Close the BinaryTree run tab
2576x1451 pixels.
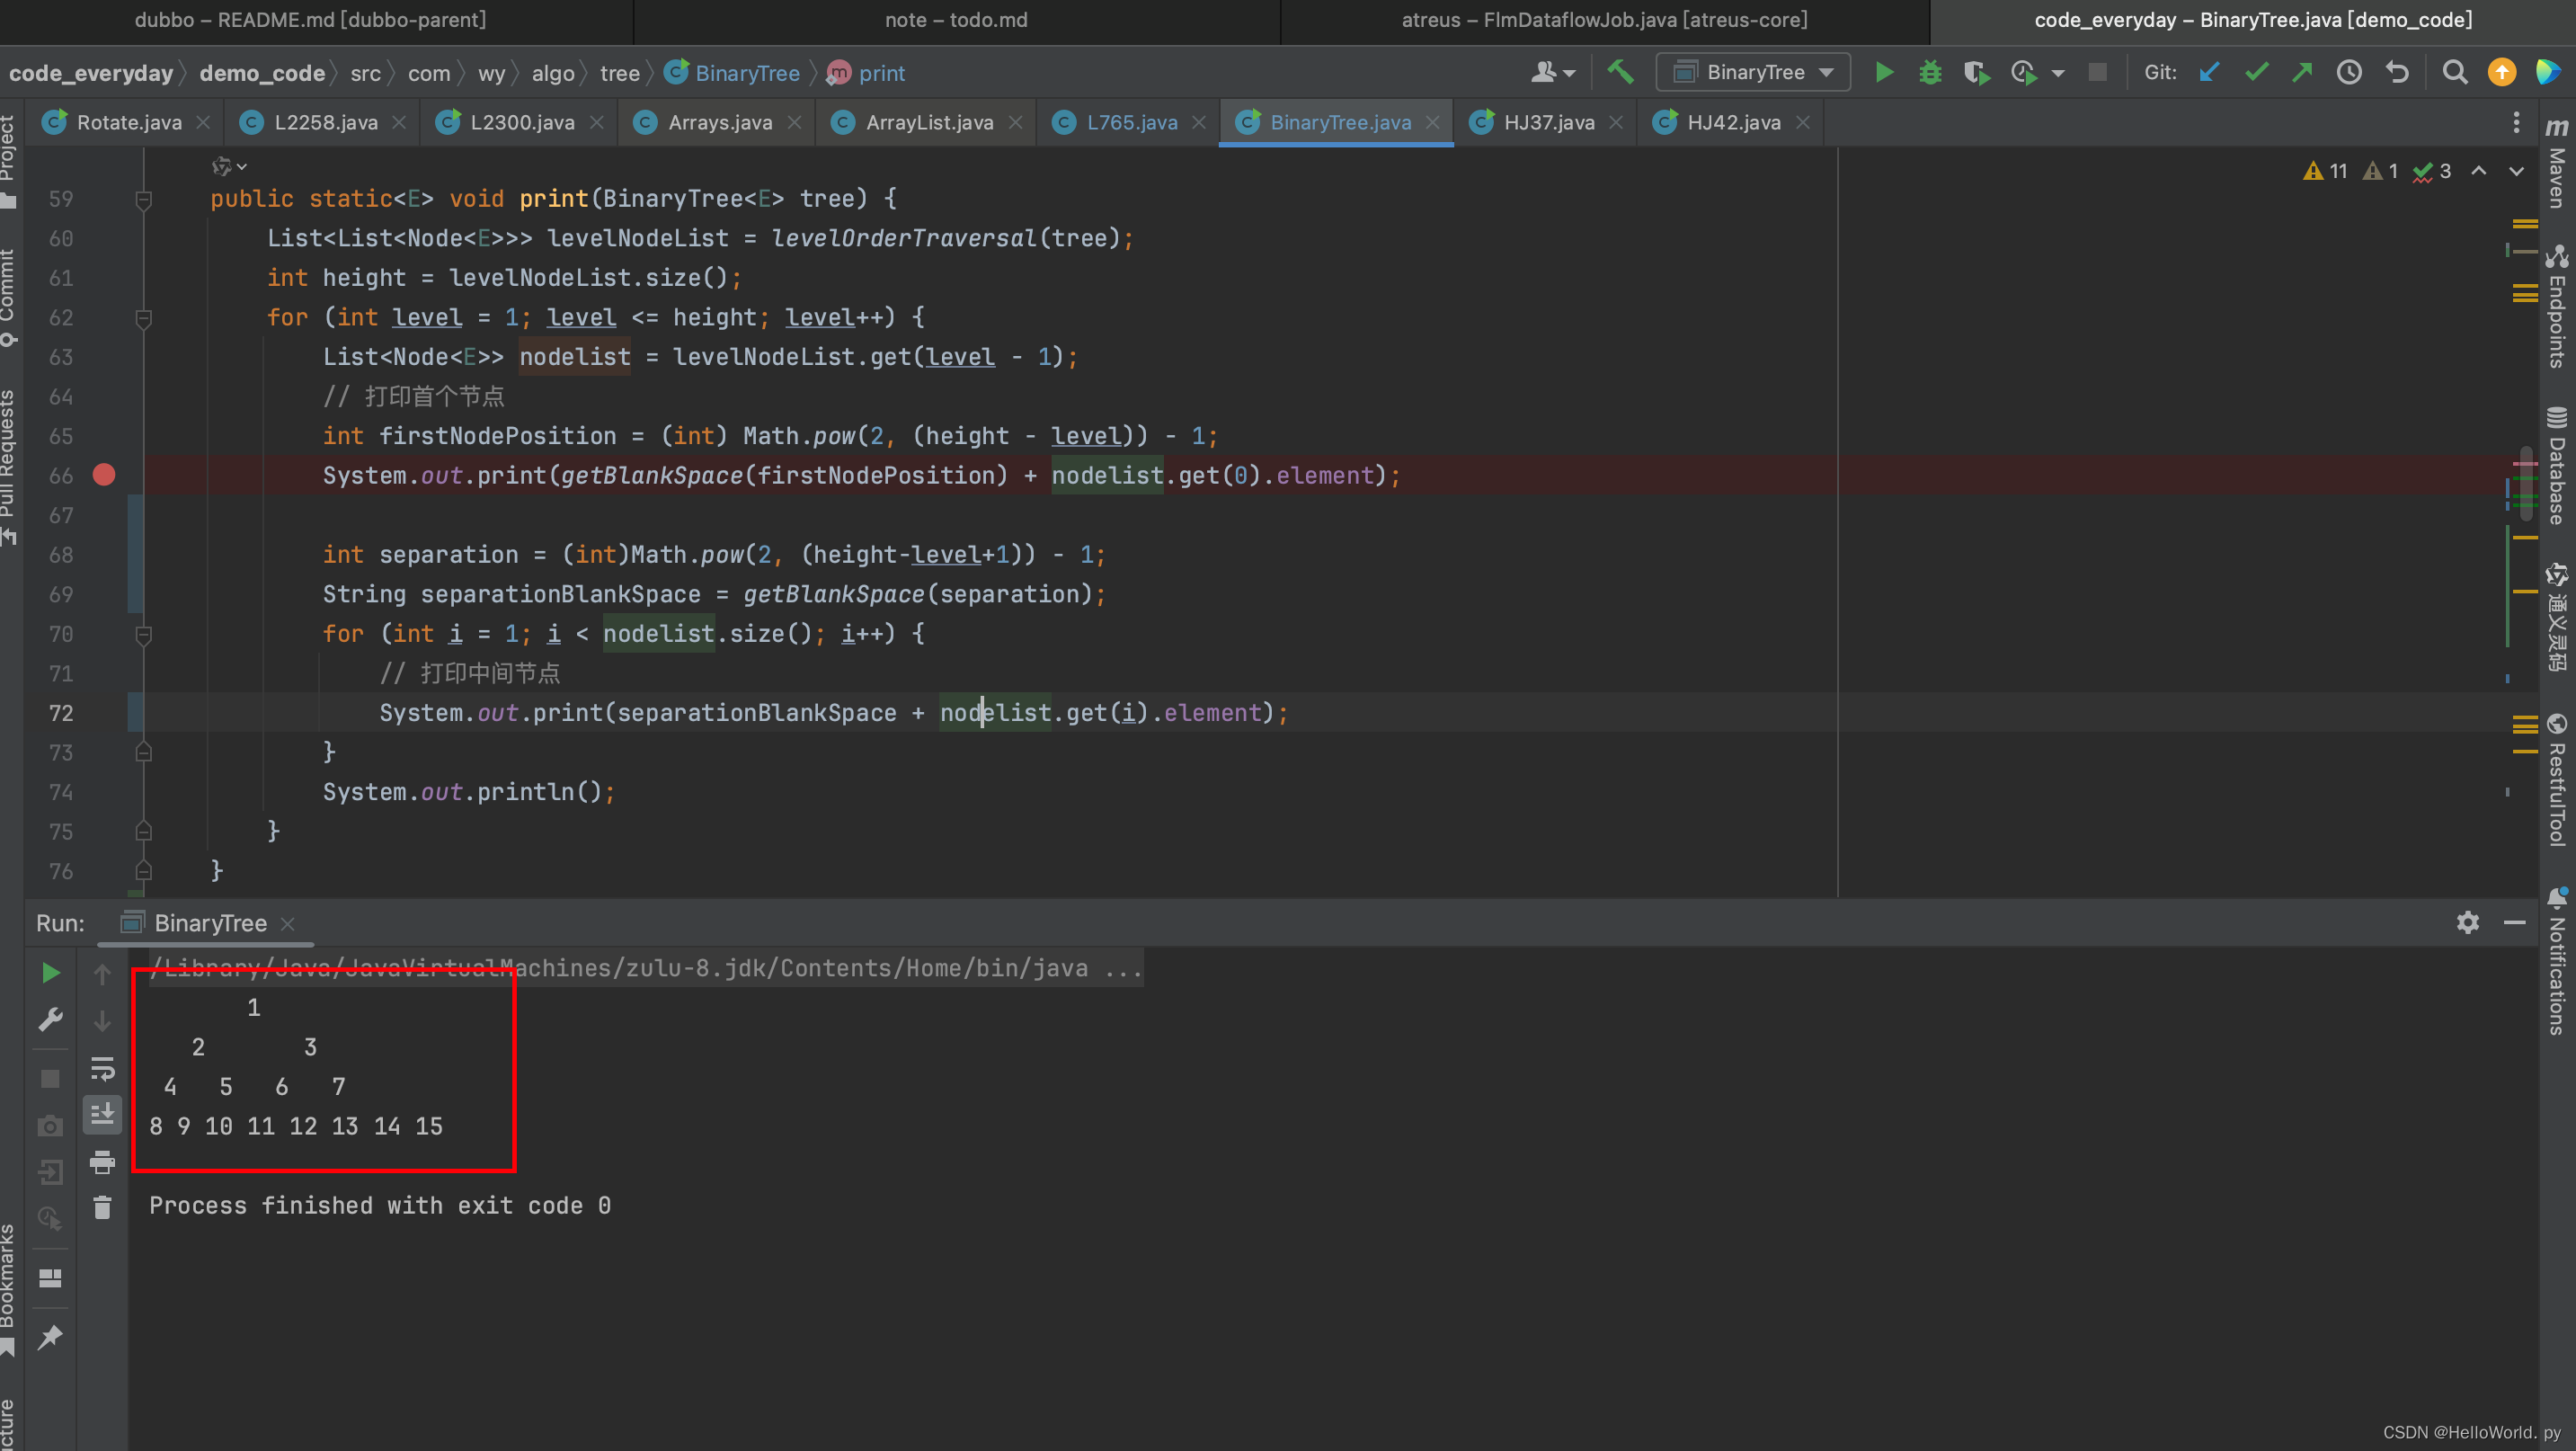tap(288, 923)
